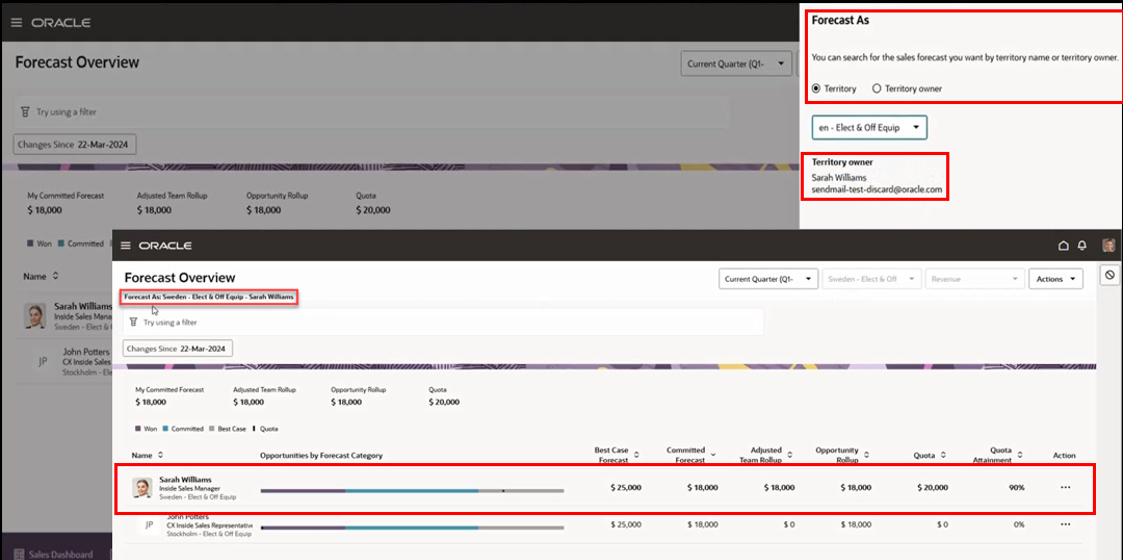The height and width of the screenshot is (560, 1124).
Task: Open Sweden - Elect & Off dropdown
Action: point(872,279)
